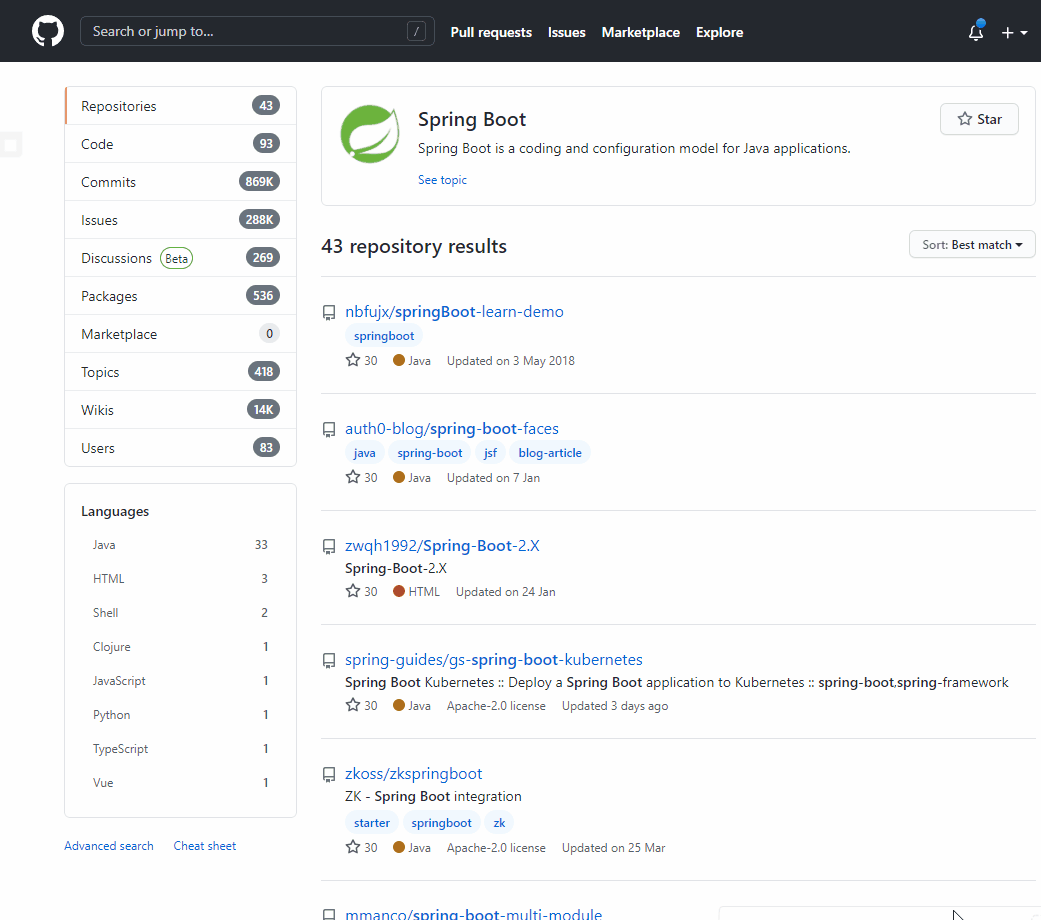The image size is (1041, 920).
Task: Show Packages search results
Action: point(181,295)
